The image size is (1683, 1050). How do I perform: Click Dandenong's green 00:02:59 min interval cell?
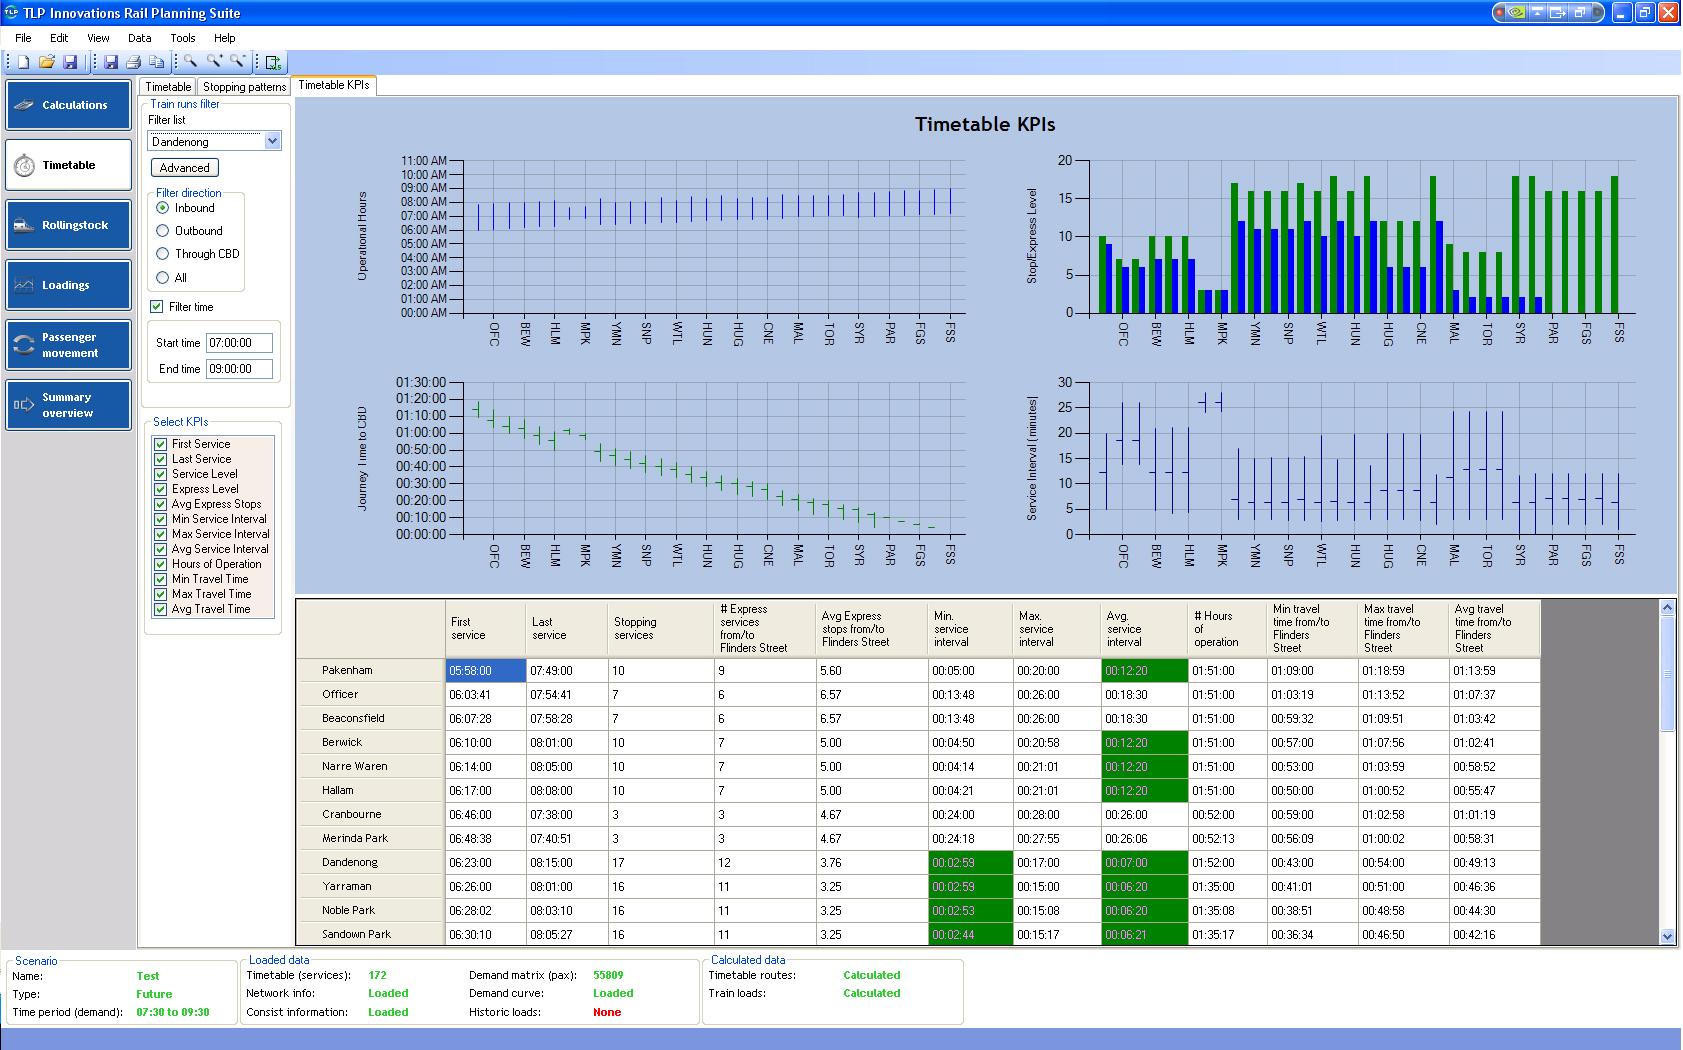click(970, 862)
